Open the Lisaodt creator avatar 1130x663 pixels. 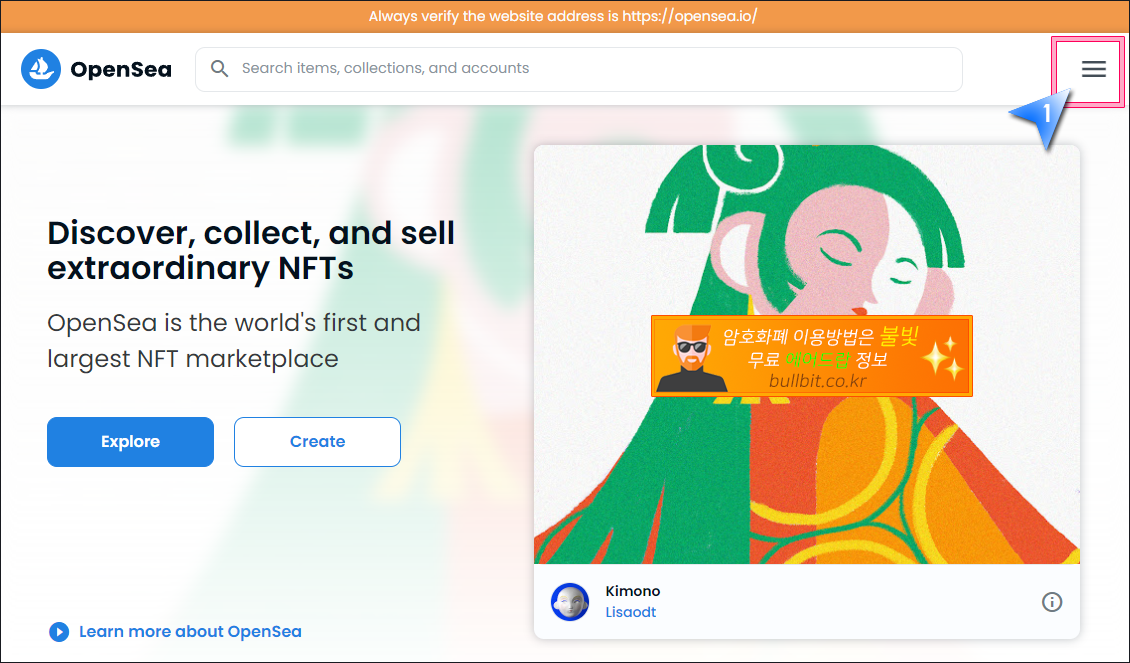coord(569,602)
